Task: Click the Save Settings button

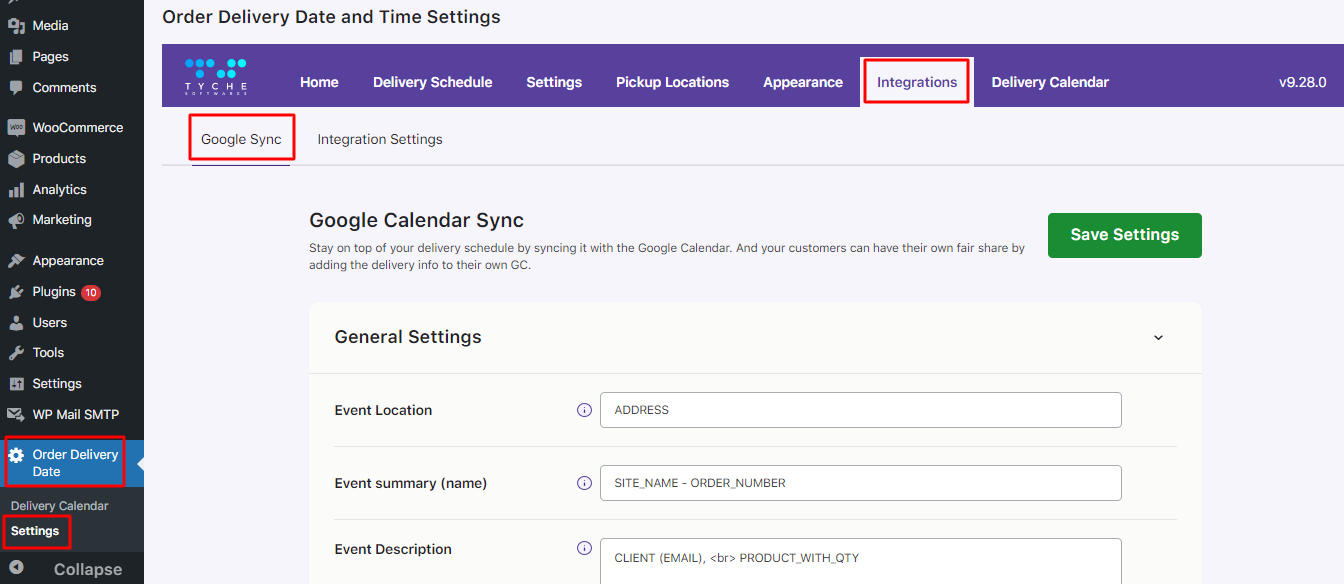Action: [x=1125, y=235]
